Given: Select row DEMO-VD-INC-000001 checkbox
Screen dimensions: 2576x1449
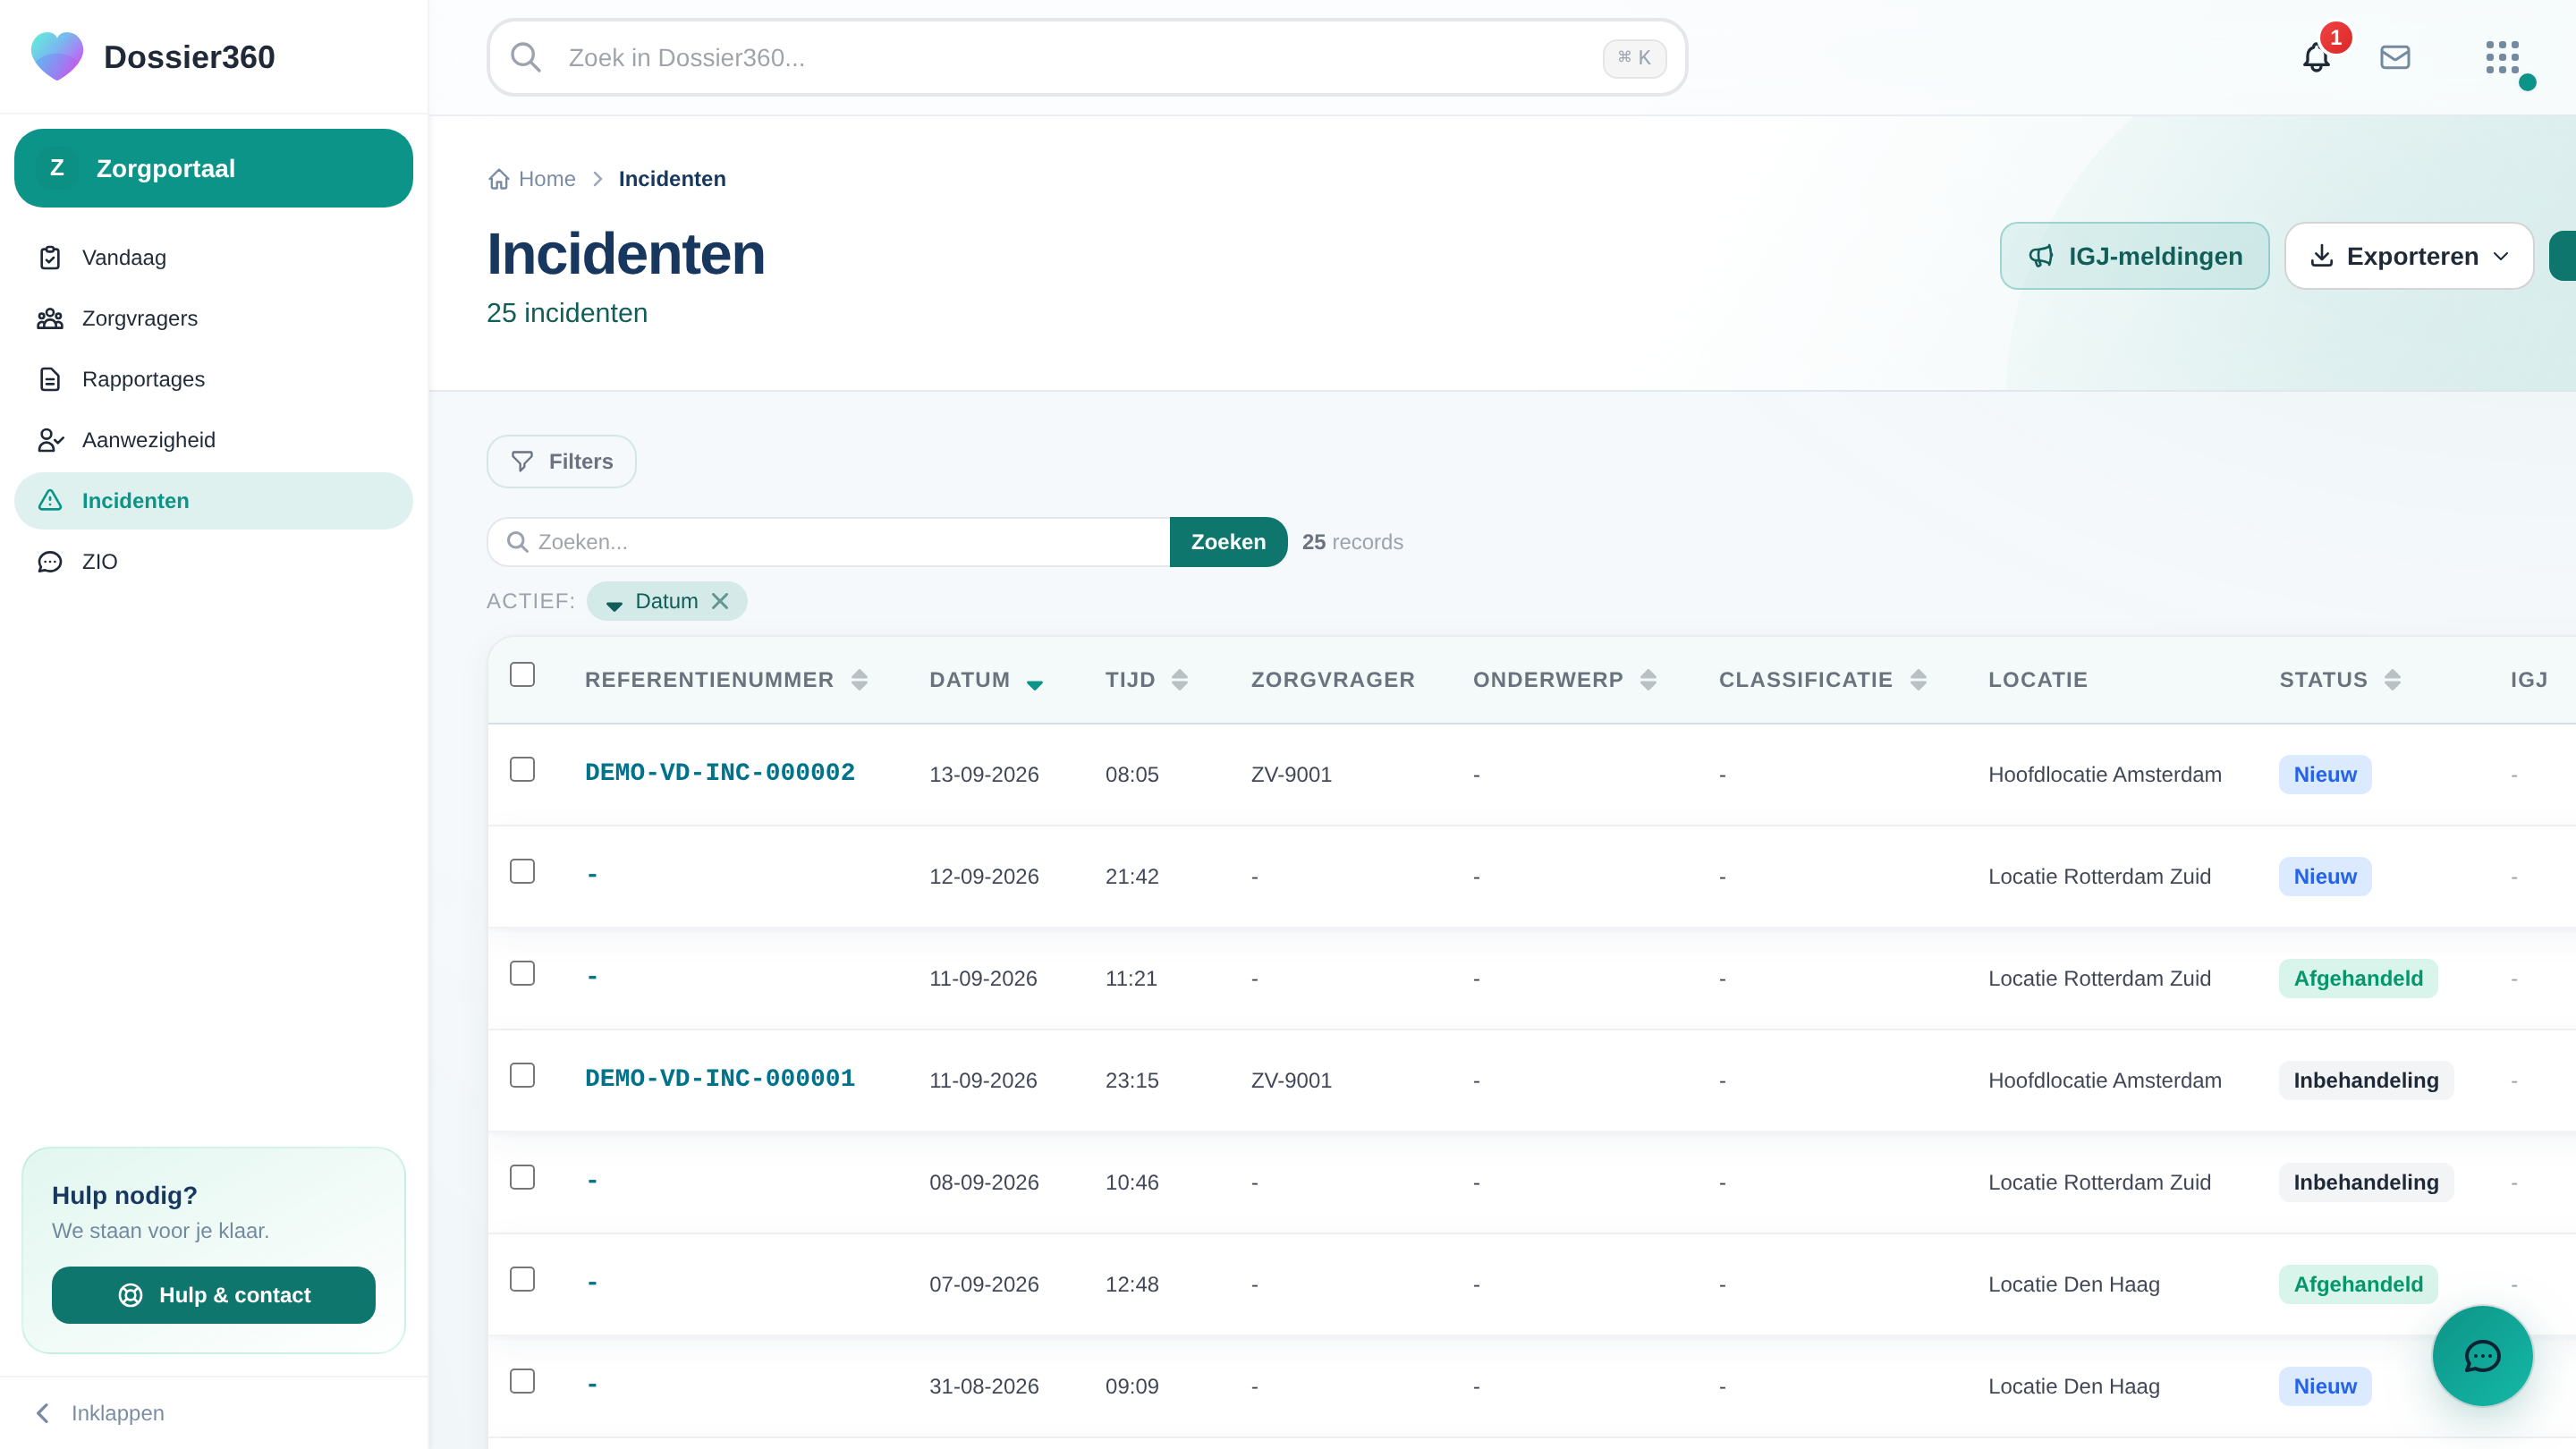Looking at the screenshot, I should point(522,1075).
